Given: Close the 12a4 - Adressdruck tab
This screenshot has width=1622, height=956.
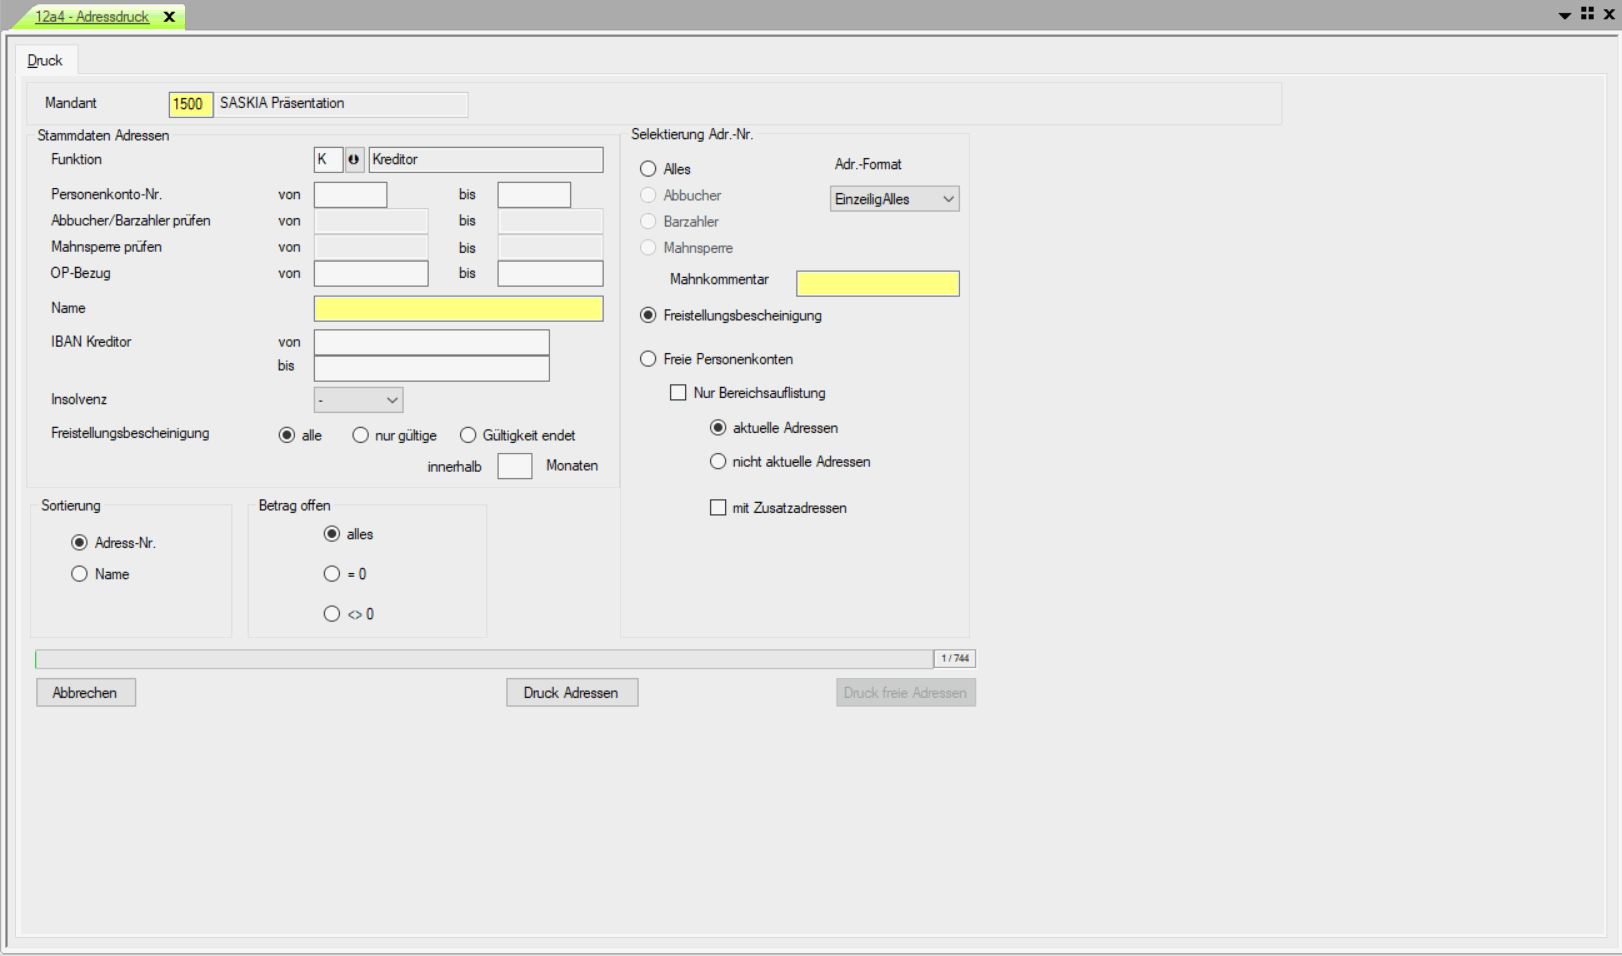Looking at the screenshot, I should click(169, 17).
